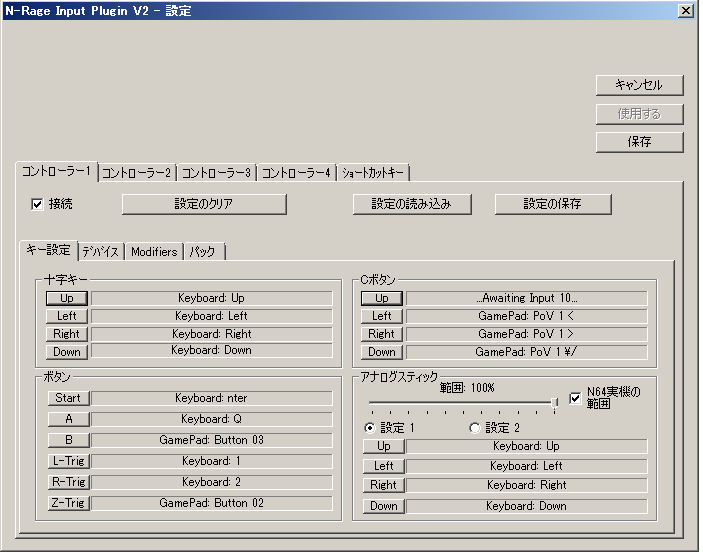Click the アナログスティック Left button
703x552 pixels.
point(384,466)
